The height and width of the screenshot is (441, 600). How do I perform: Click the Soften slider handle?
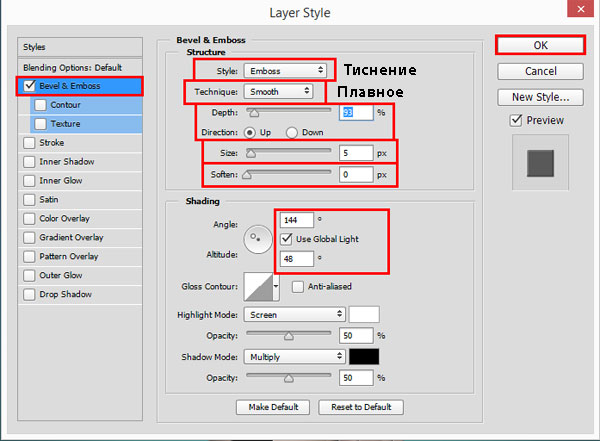click(x=247, y=175)
